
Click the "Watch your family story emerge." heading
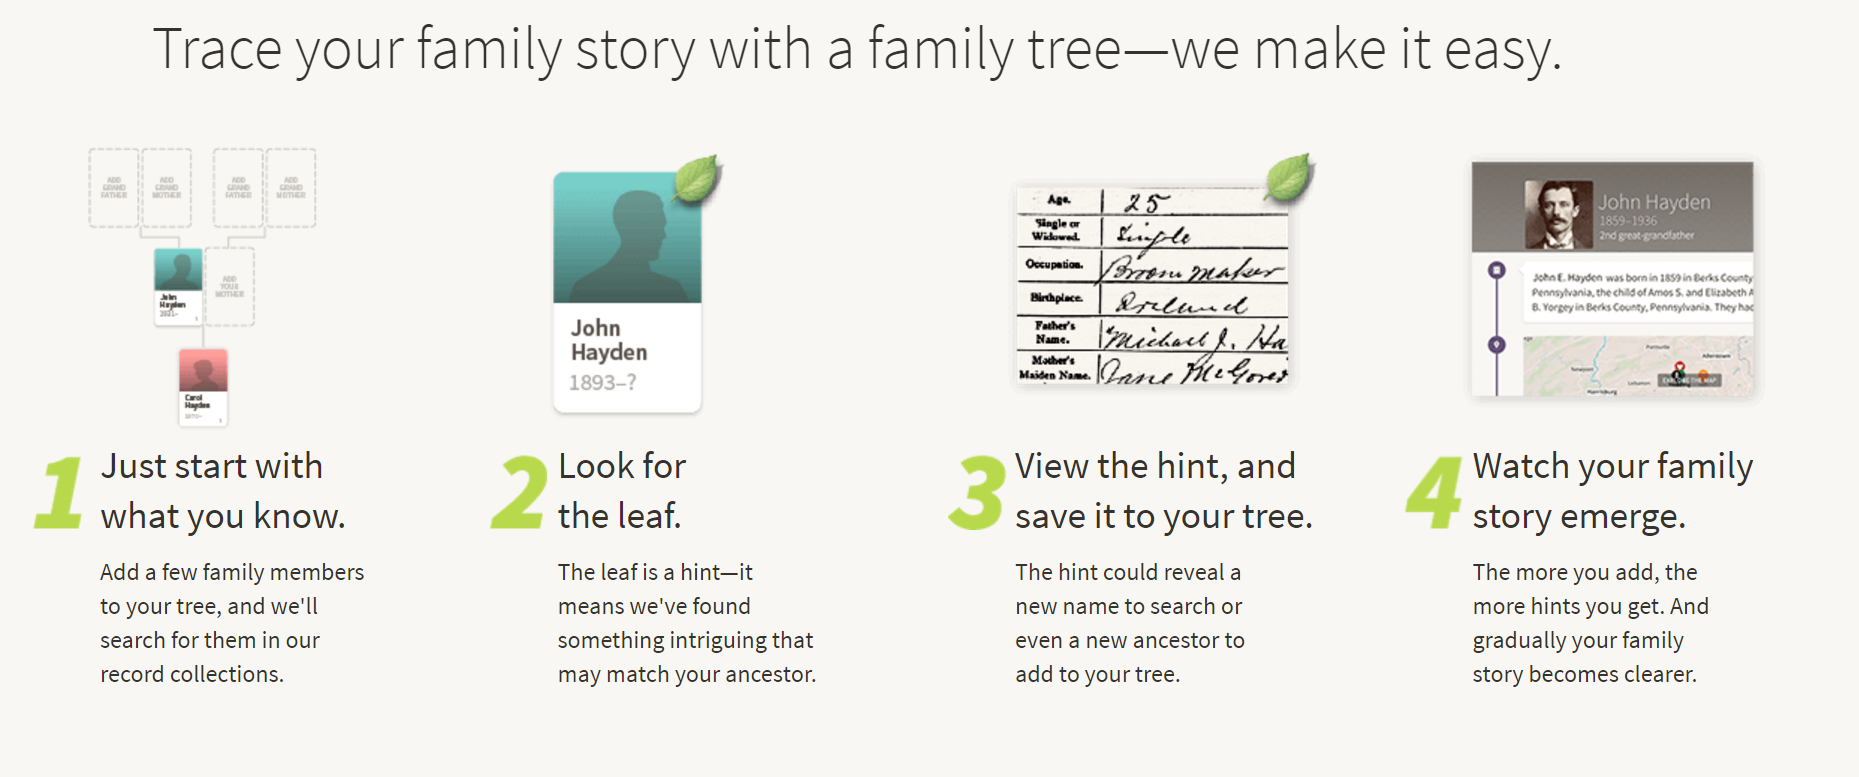pyautogui.click(x=1611, y=491)
